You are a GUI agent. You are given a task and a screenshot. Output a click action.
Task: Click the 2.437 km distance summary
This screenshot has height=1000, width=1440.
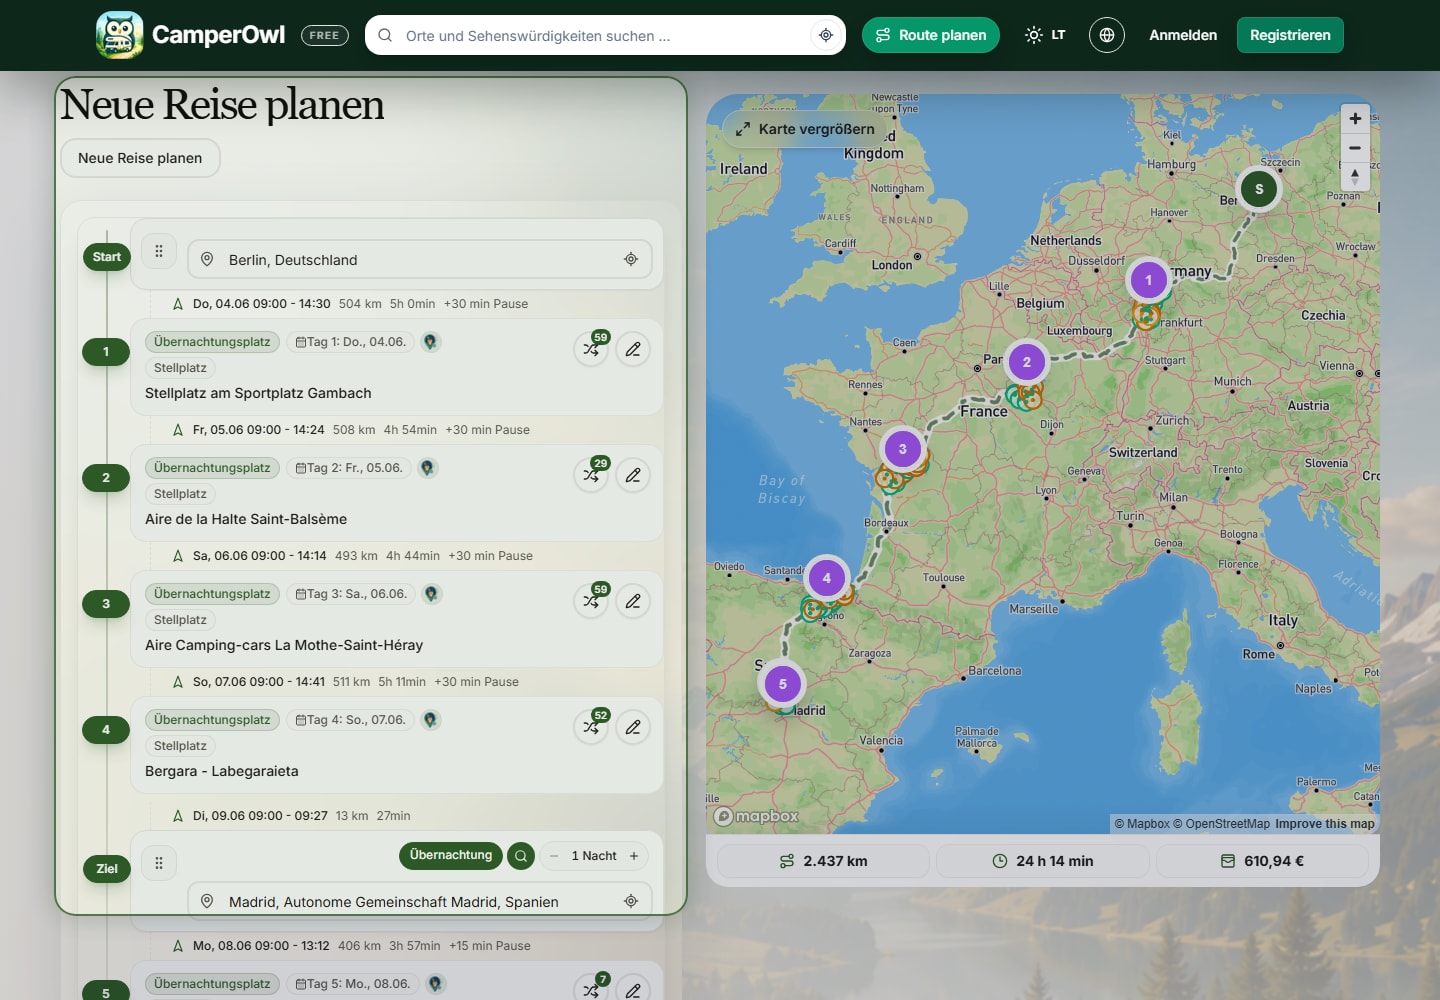(823, 861)
